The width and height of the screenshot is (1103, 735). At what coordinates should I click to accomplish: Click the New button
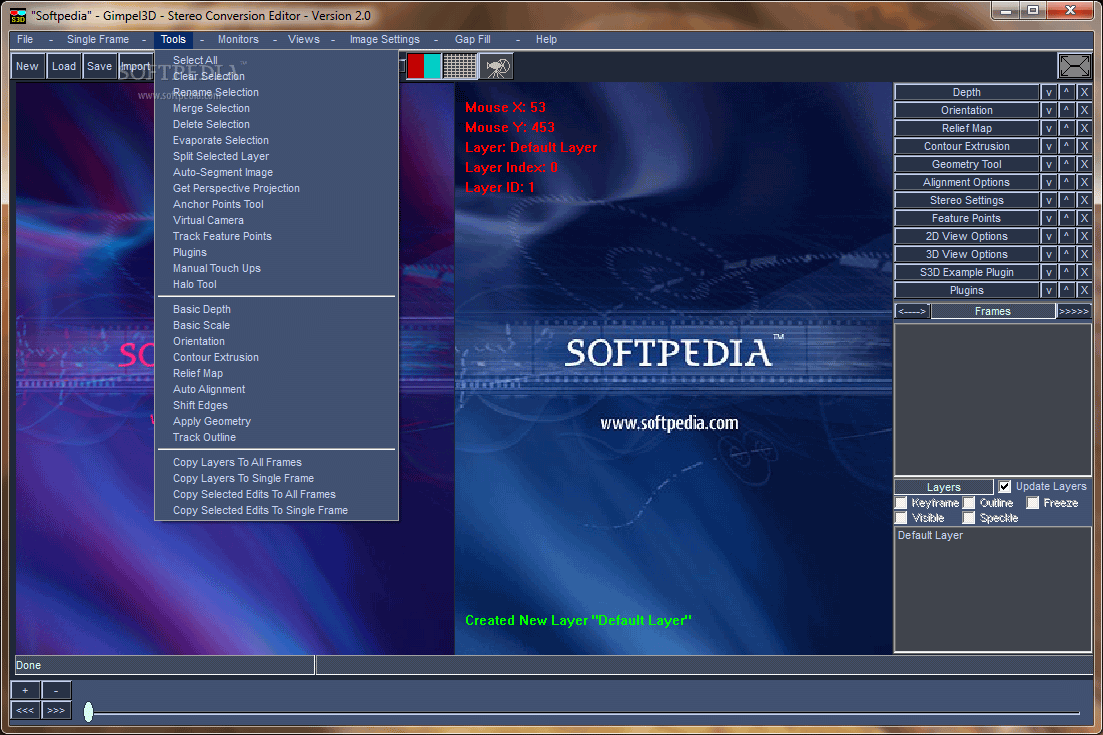(27, 66)
